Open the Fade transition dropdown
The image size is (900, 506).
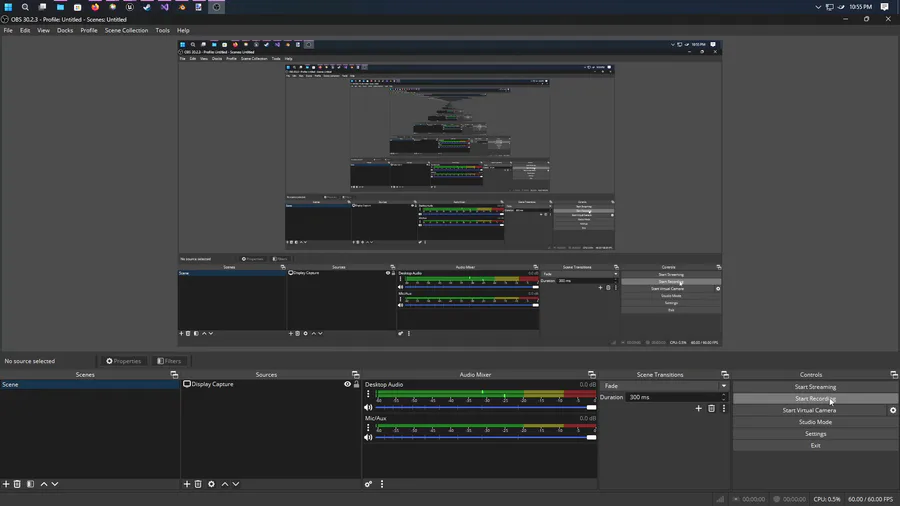tap(664, 386)
